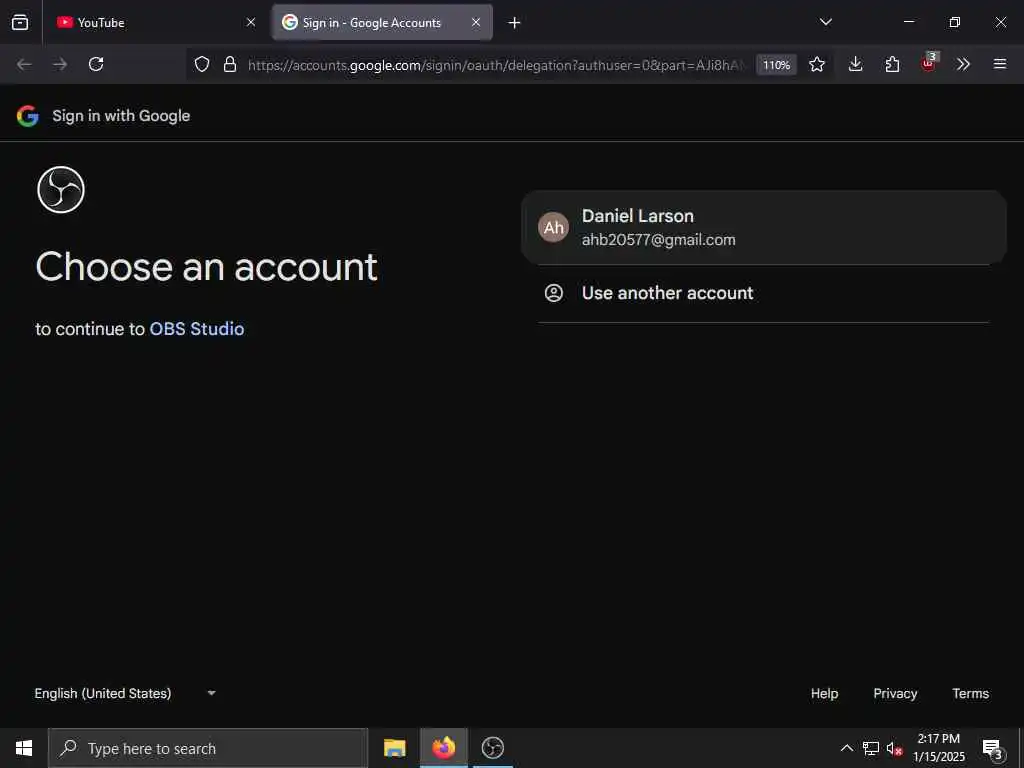
Task: Restore down the Firefox window
Action: tap(955, 22)
